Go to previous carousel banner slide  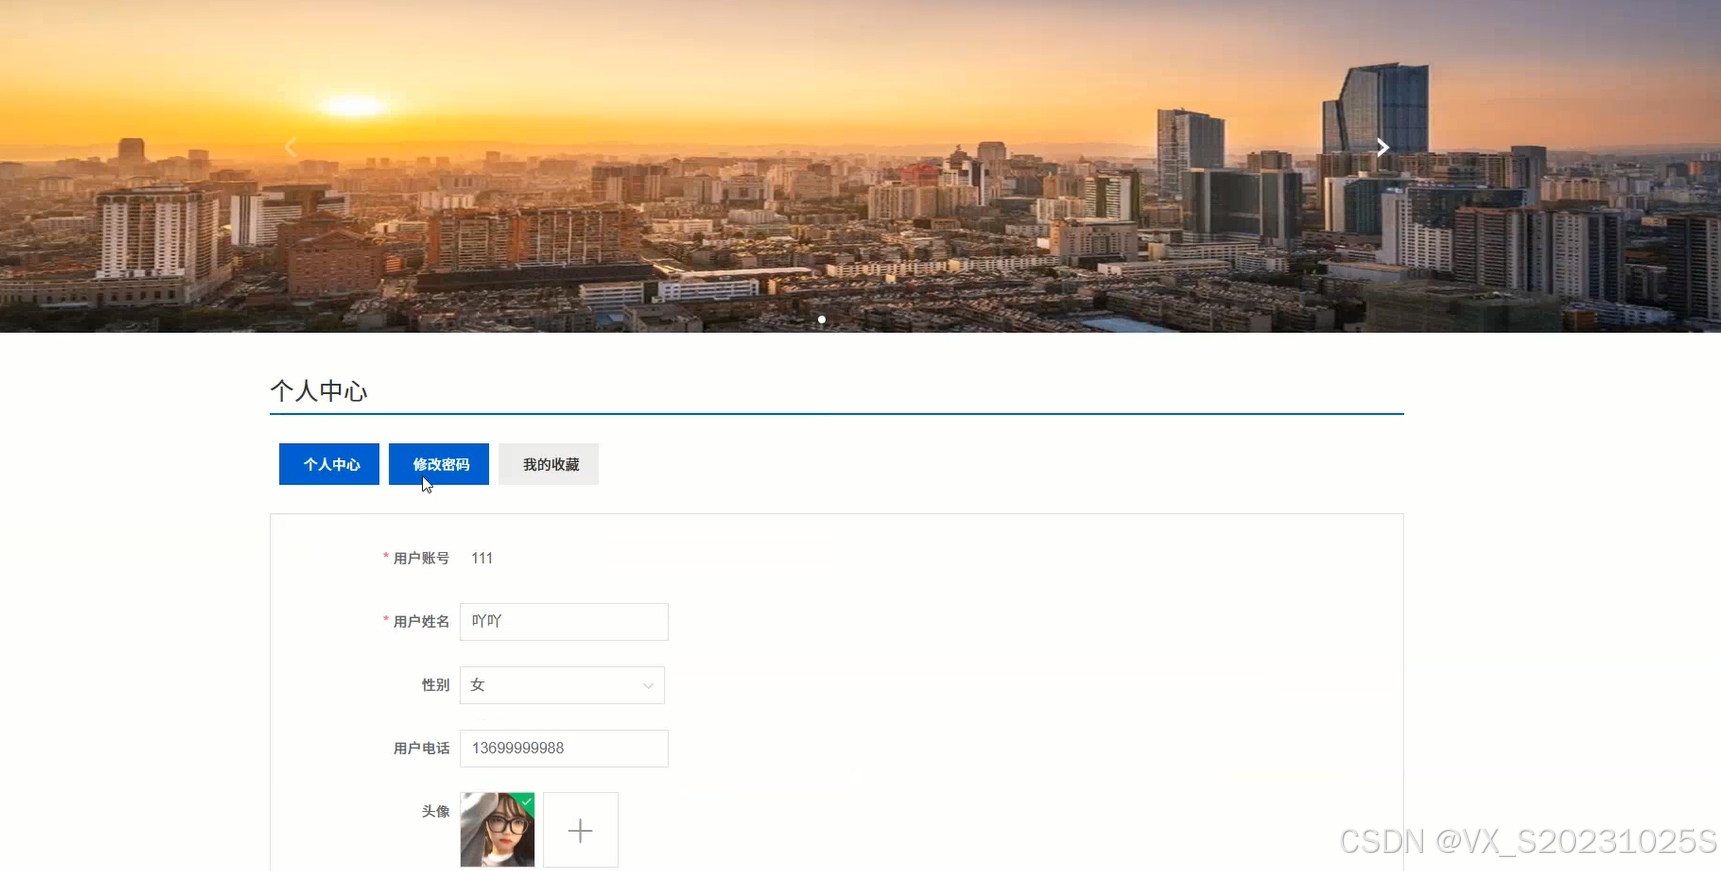coord(290,148)
